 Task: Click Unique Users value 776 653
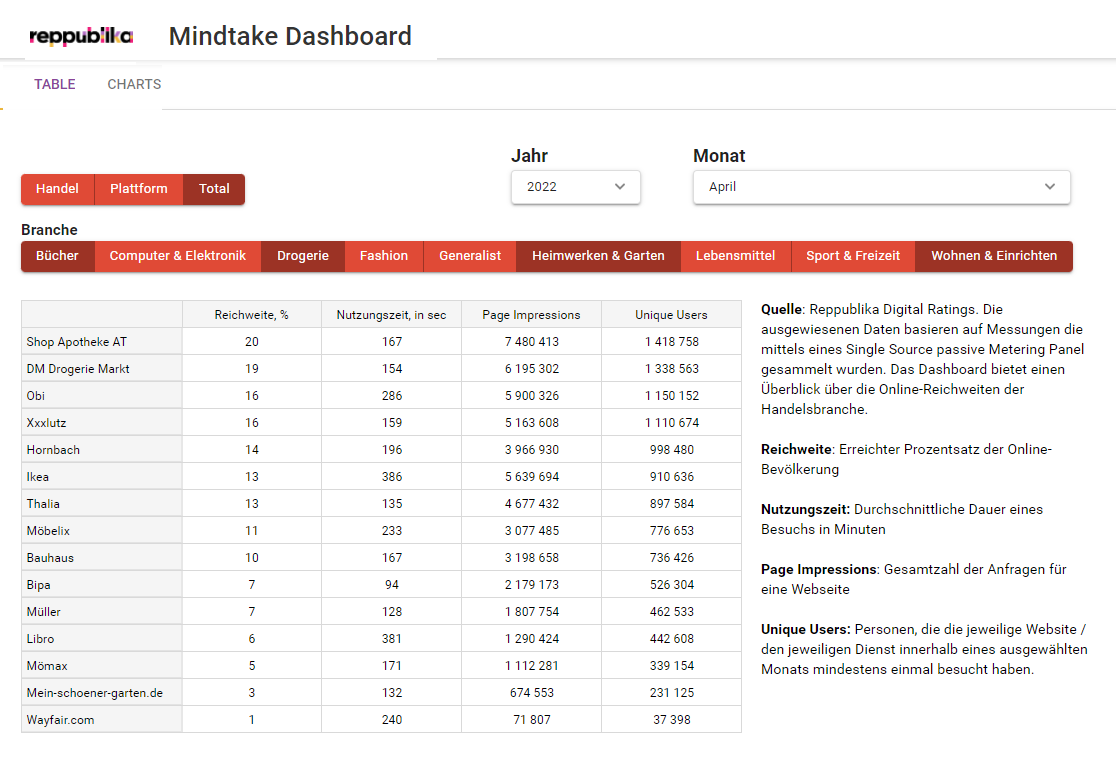(x=672, y=531)
